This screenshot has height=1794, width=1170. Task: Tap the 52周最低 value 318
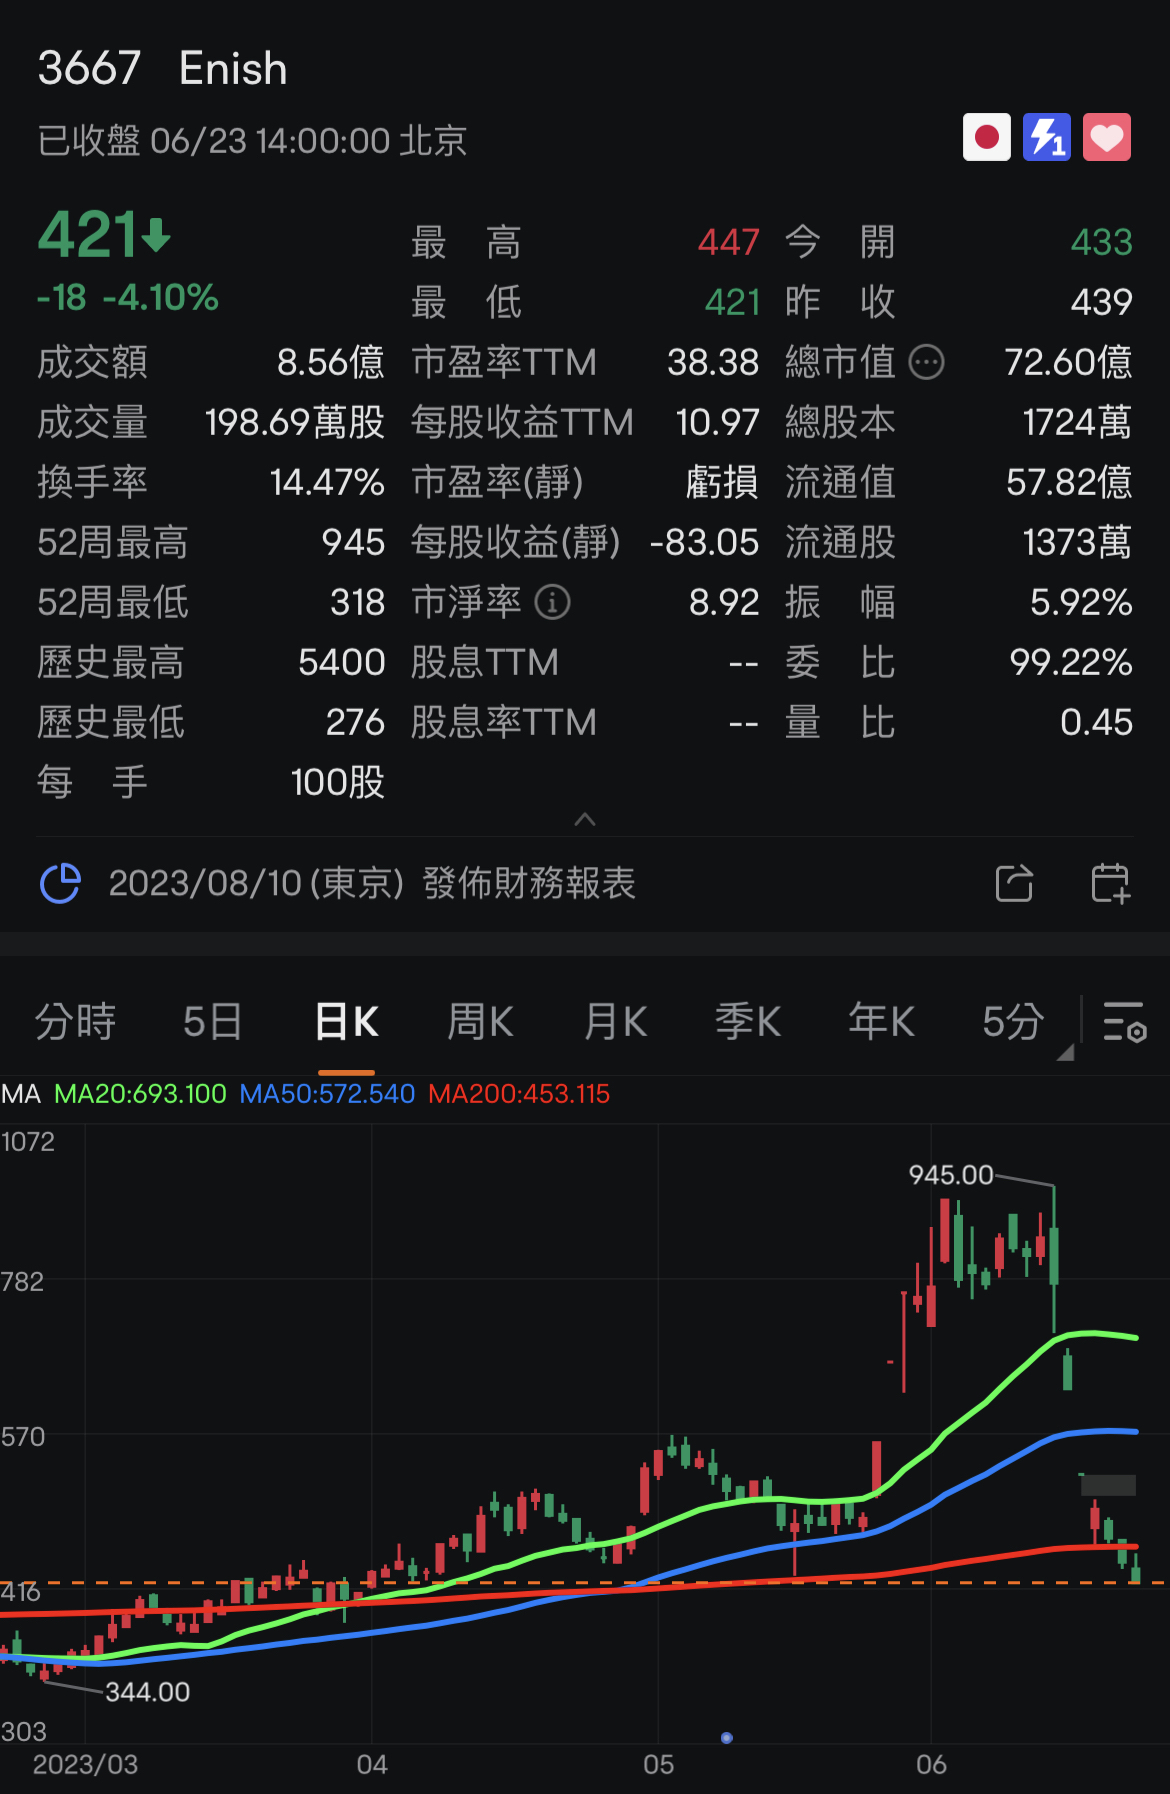pyautogui.click(x=357, y=602)
